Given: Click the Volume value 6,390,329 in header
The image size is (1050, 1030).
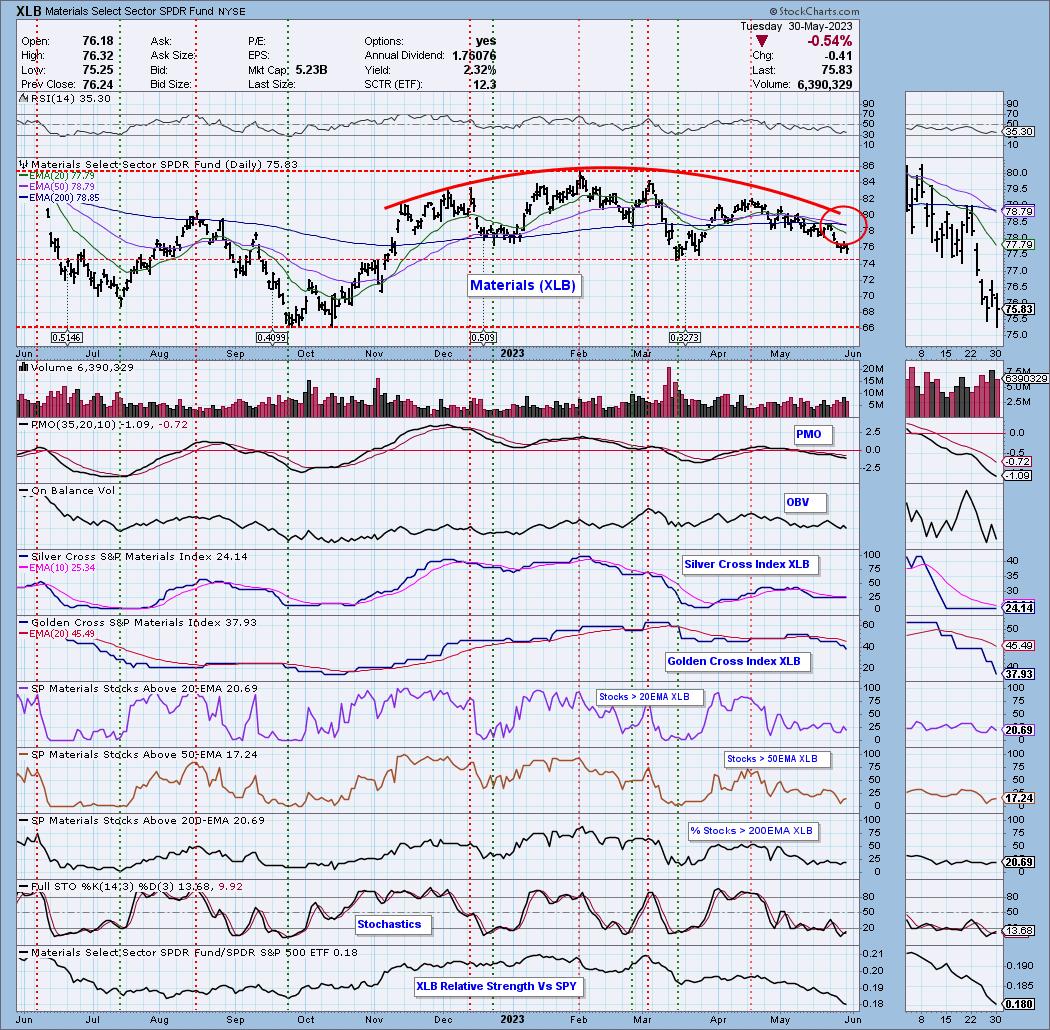Looking at the screenshot, I should point(825,84).
